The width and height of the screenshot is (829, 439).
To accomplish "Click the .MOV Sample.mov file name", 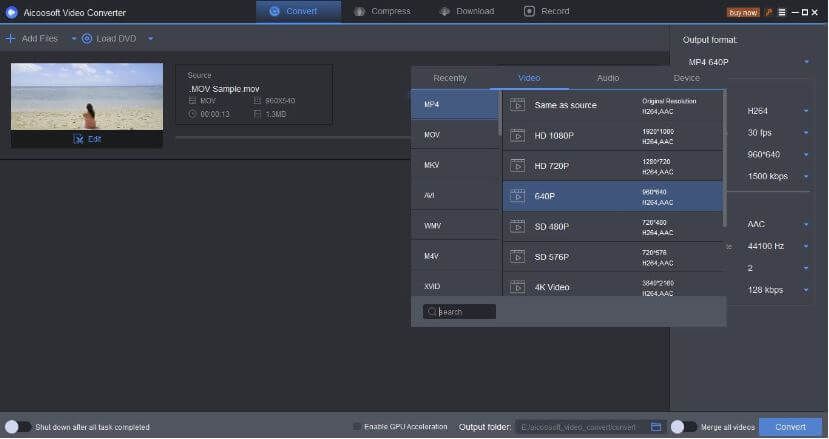I will pos(225,89).
